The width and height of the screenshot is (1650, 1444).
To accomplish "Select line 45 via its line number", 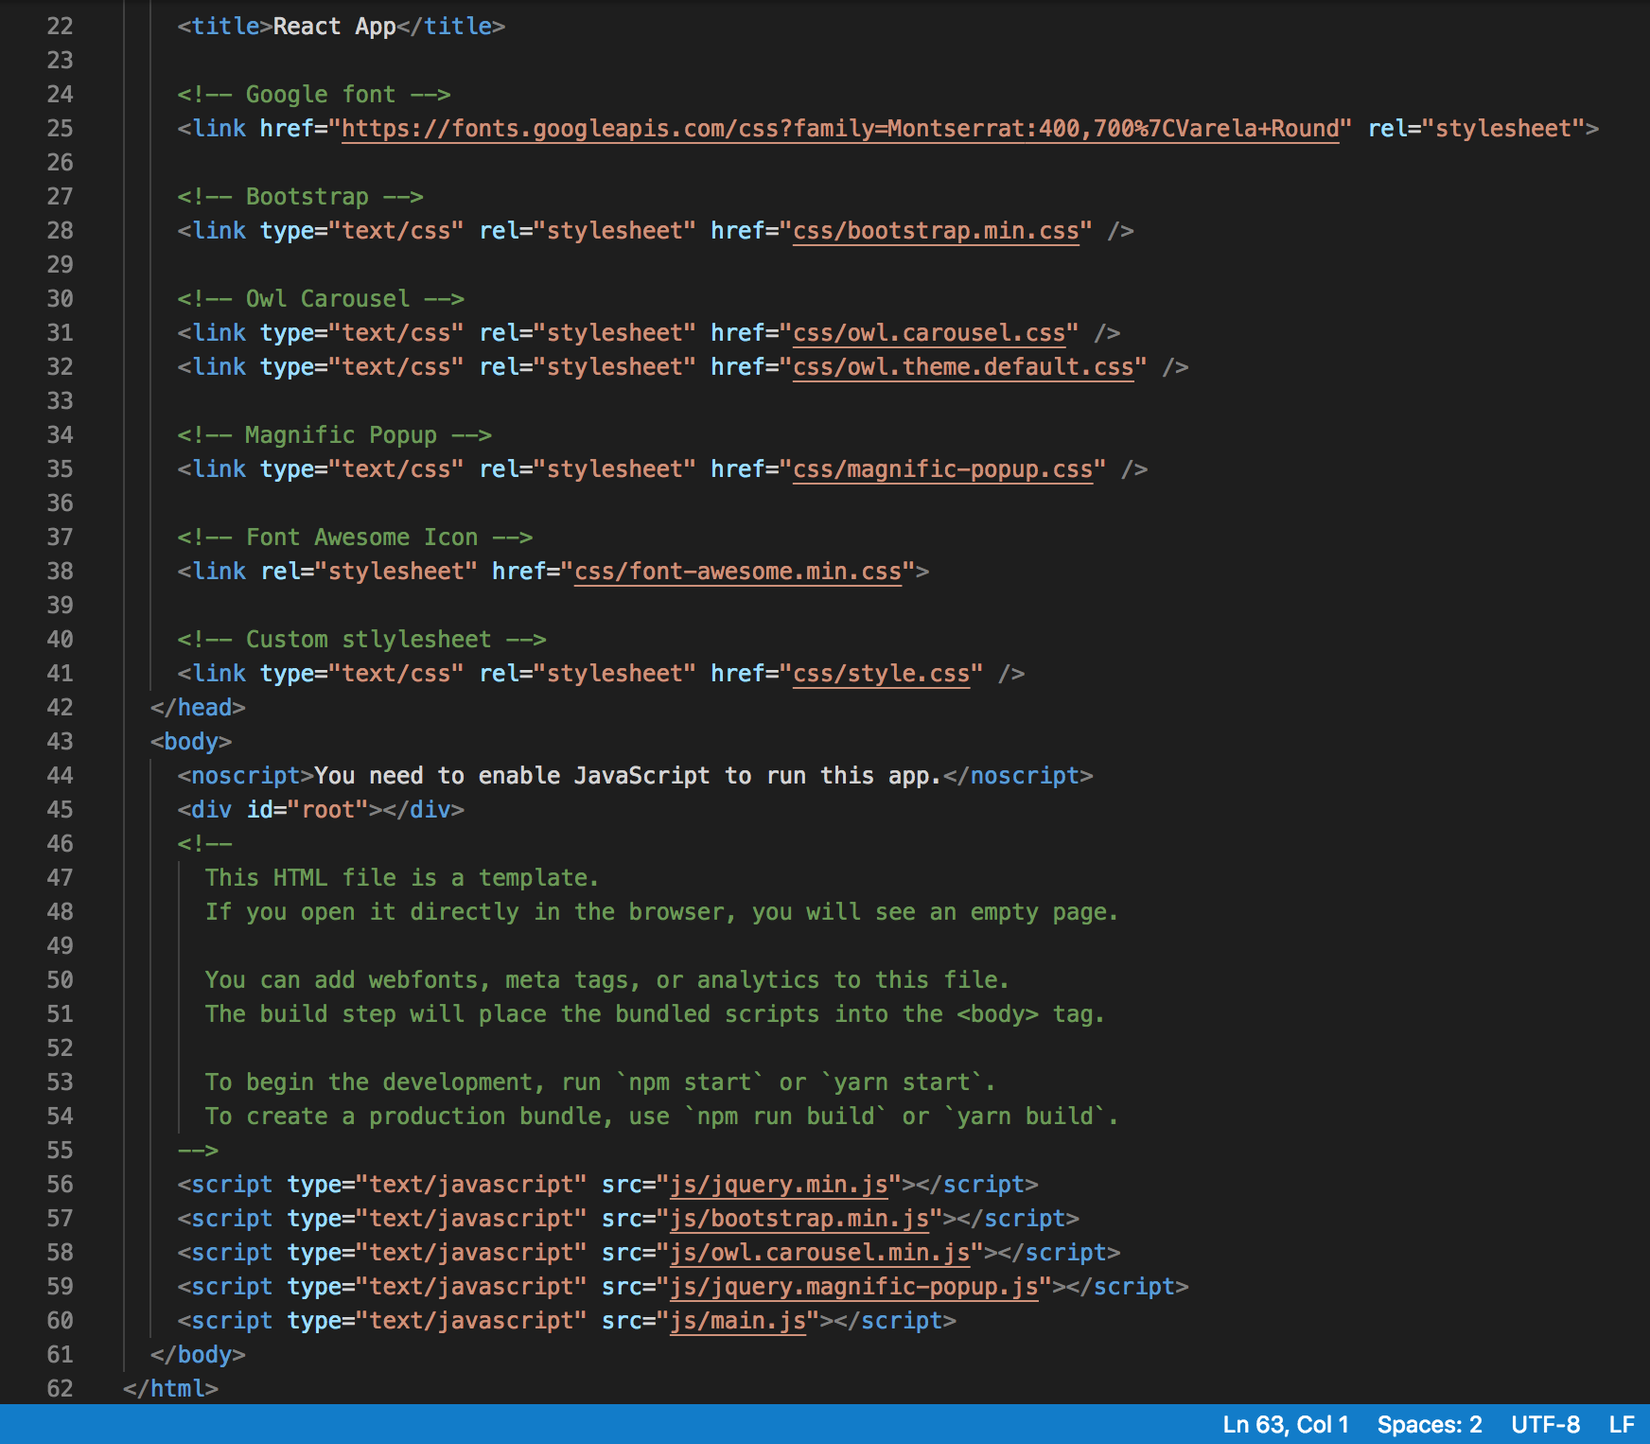I will pos(60,809).
